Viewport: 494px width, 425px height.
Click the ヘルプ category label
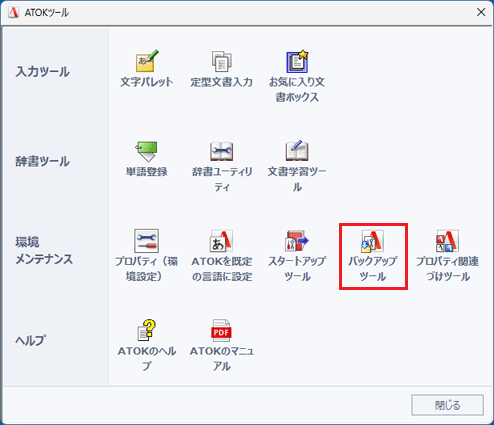[31, 340]
